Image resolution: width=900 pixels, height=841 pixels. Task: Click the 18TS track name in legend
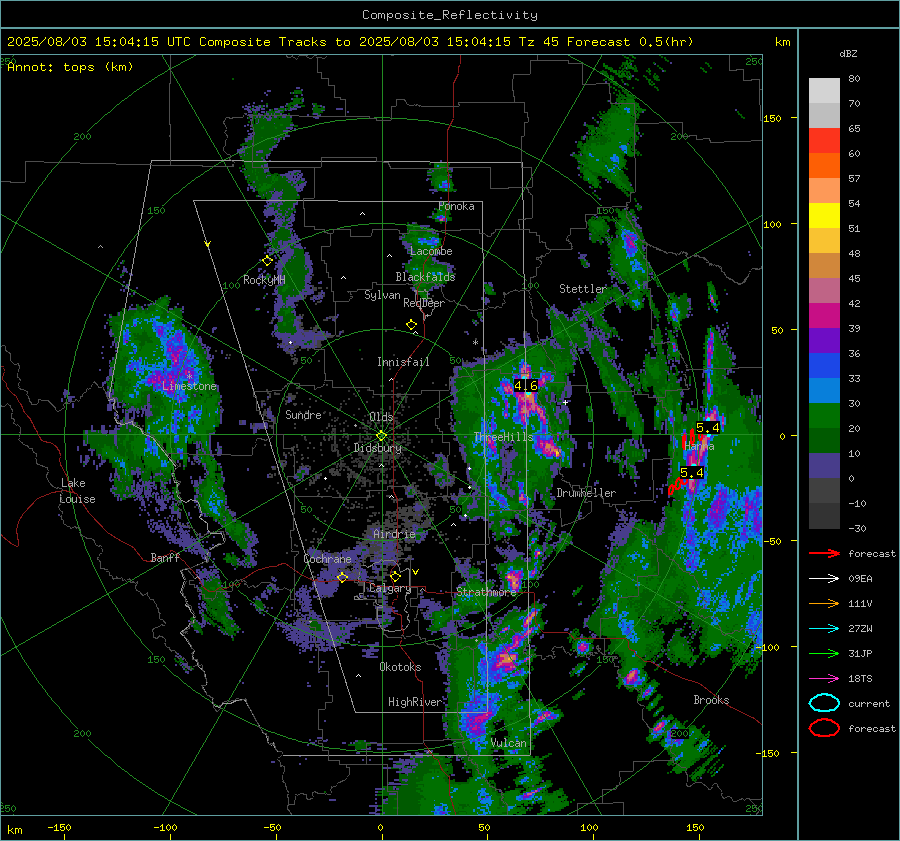click(860, 679)
